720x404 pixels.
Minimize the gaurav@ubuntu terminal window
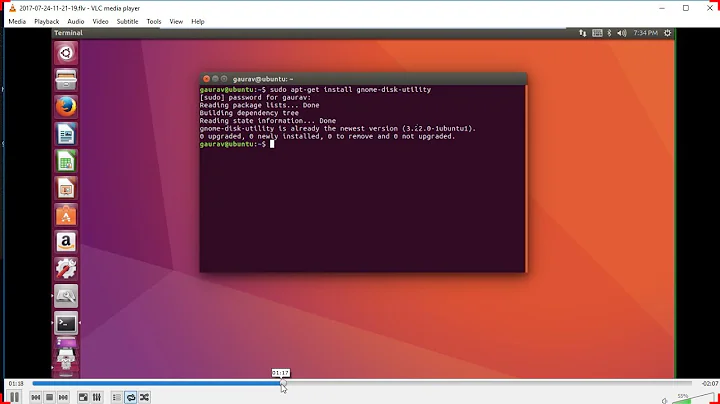tap(215, 79)
